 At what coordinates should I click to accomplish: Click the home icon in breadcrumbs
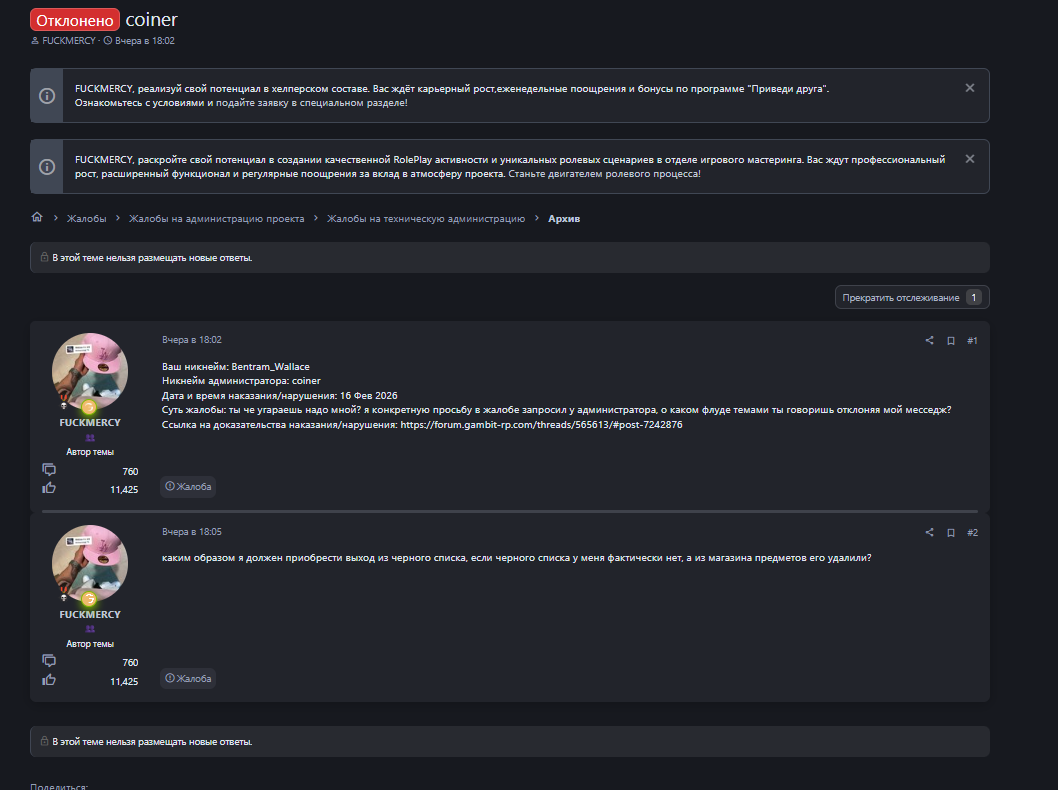(37, 218)
